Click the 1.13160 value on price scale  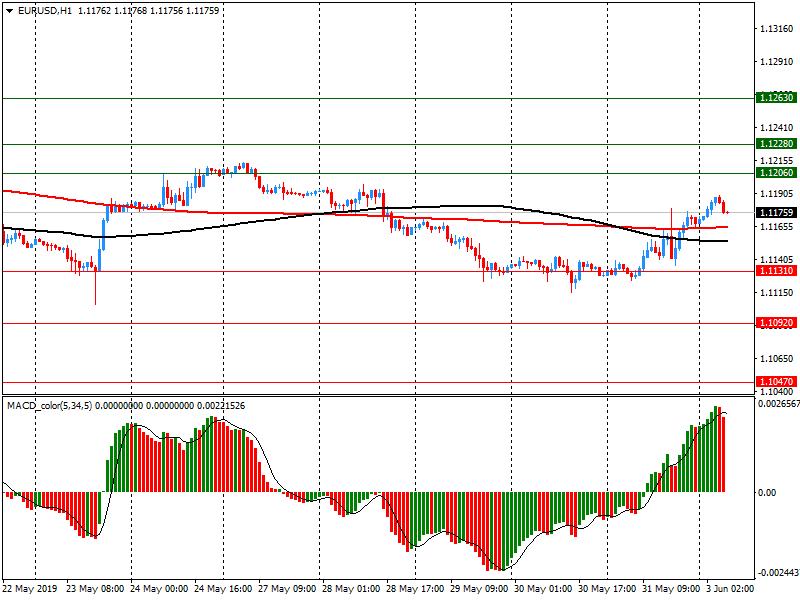click(776, 29)
